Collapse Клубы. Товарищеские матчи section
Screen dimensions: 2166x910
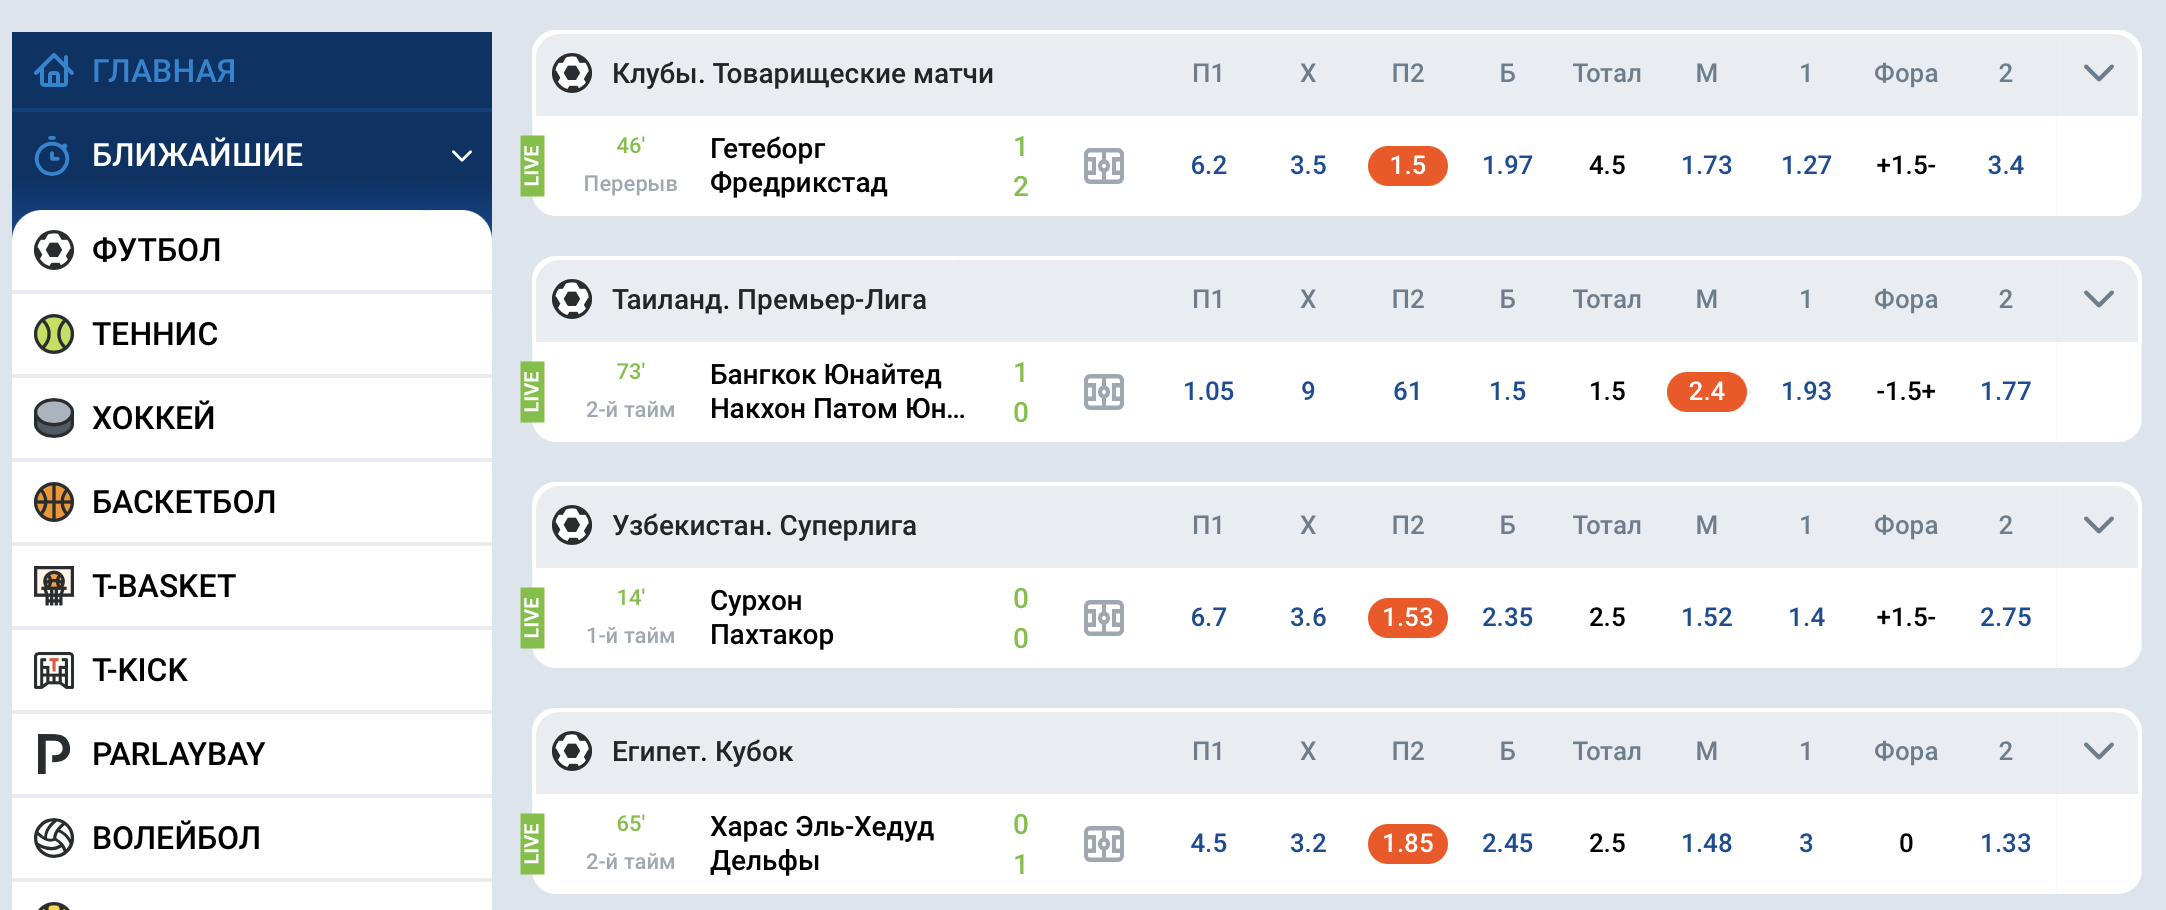coord(2098,73)
